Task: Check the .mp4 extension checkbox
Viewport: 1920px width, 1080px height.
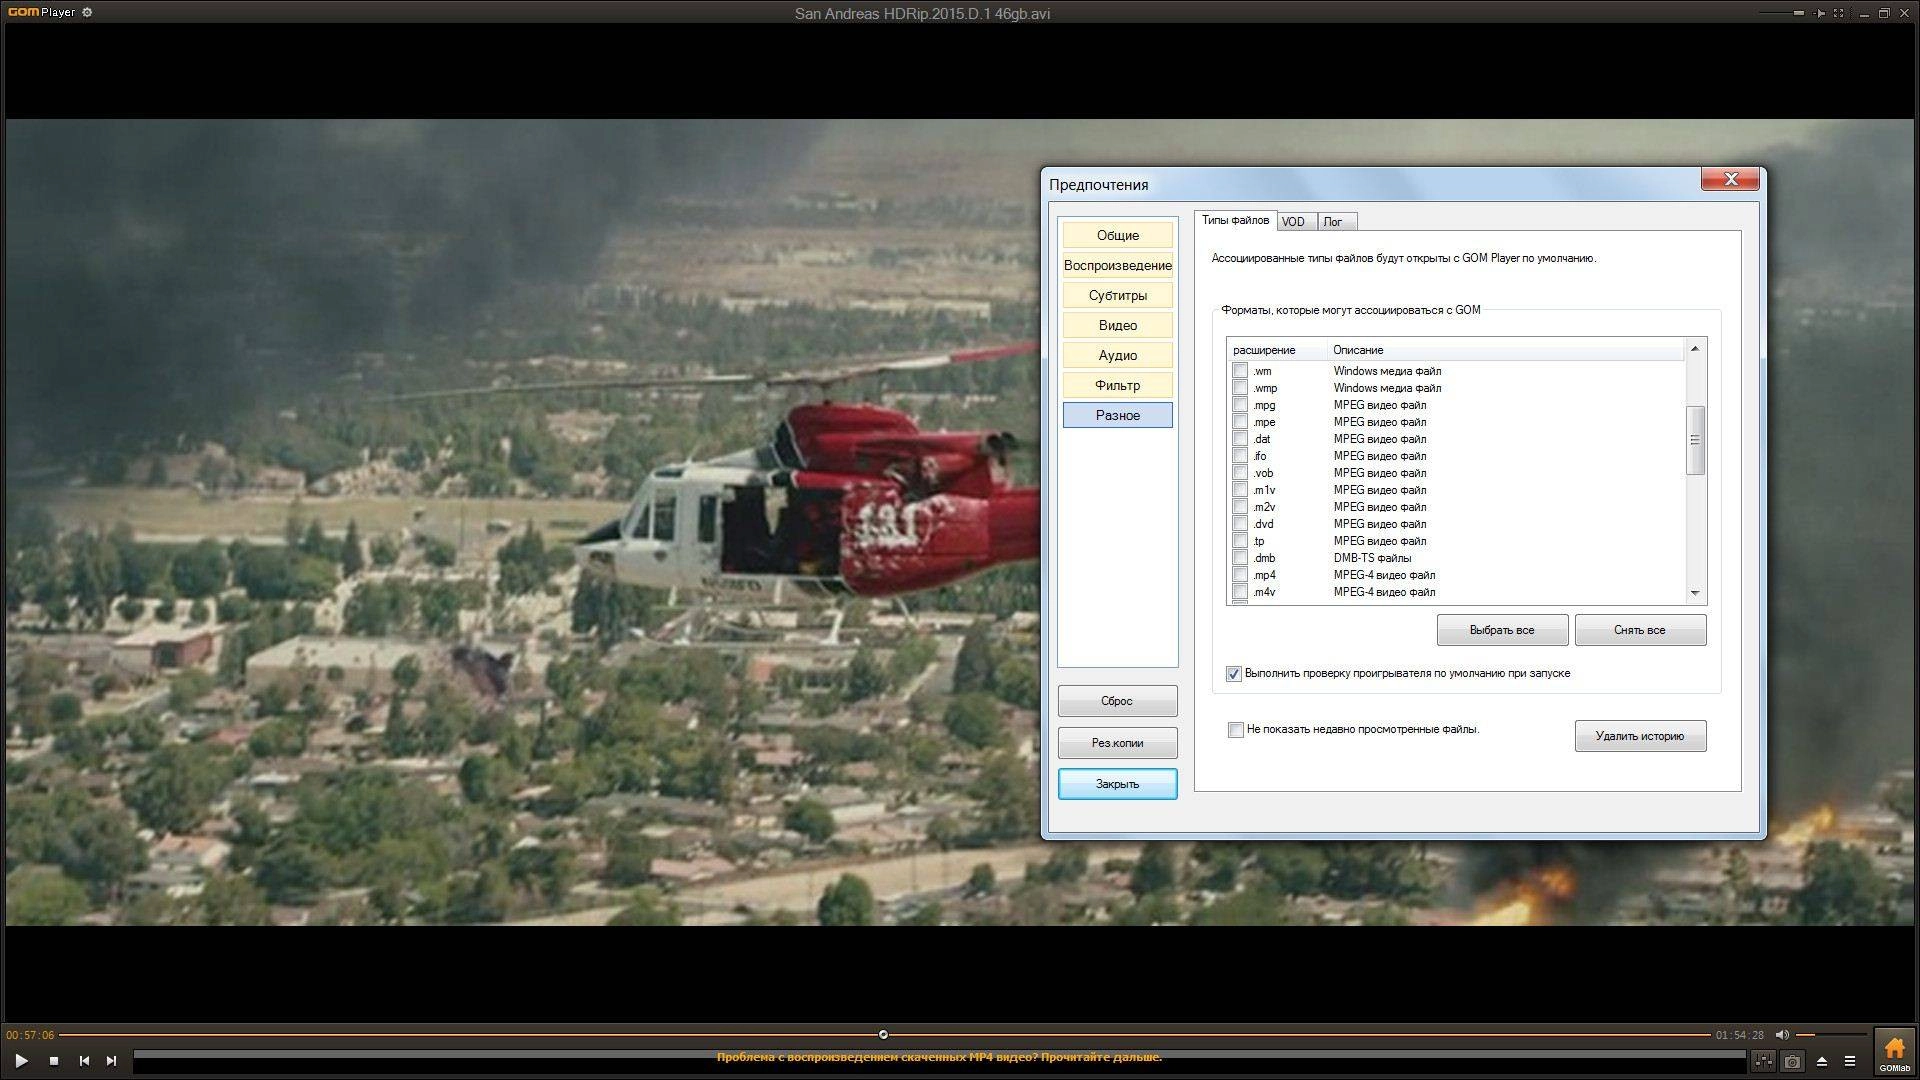Action: [1240, 575]
